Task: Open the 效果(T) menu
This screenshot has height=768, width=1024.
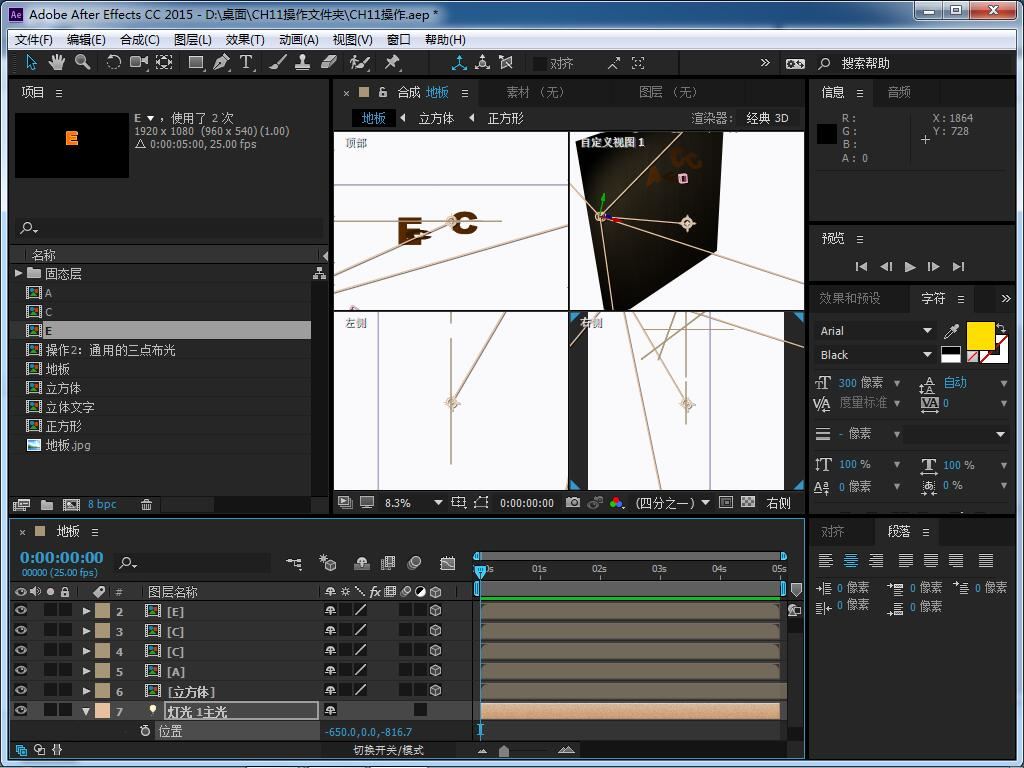Action: point(245,39)
